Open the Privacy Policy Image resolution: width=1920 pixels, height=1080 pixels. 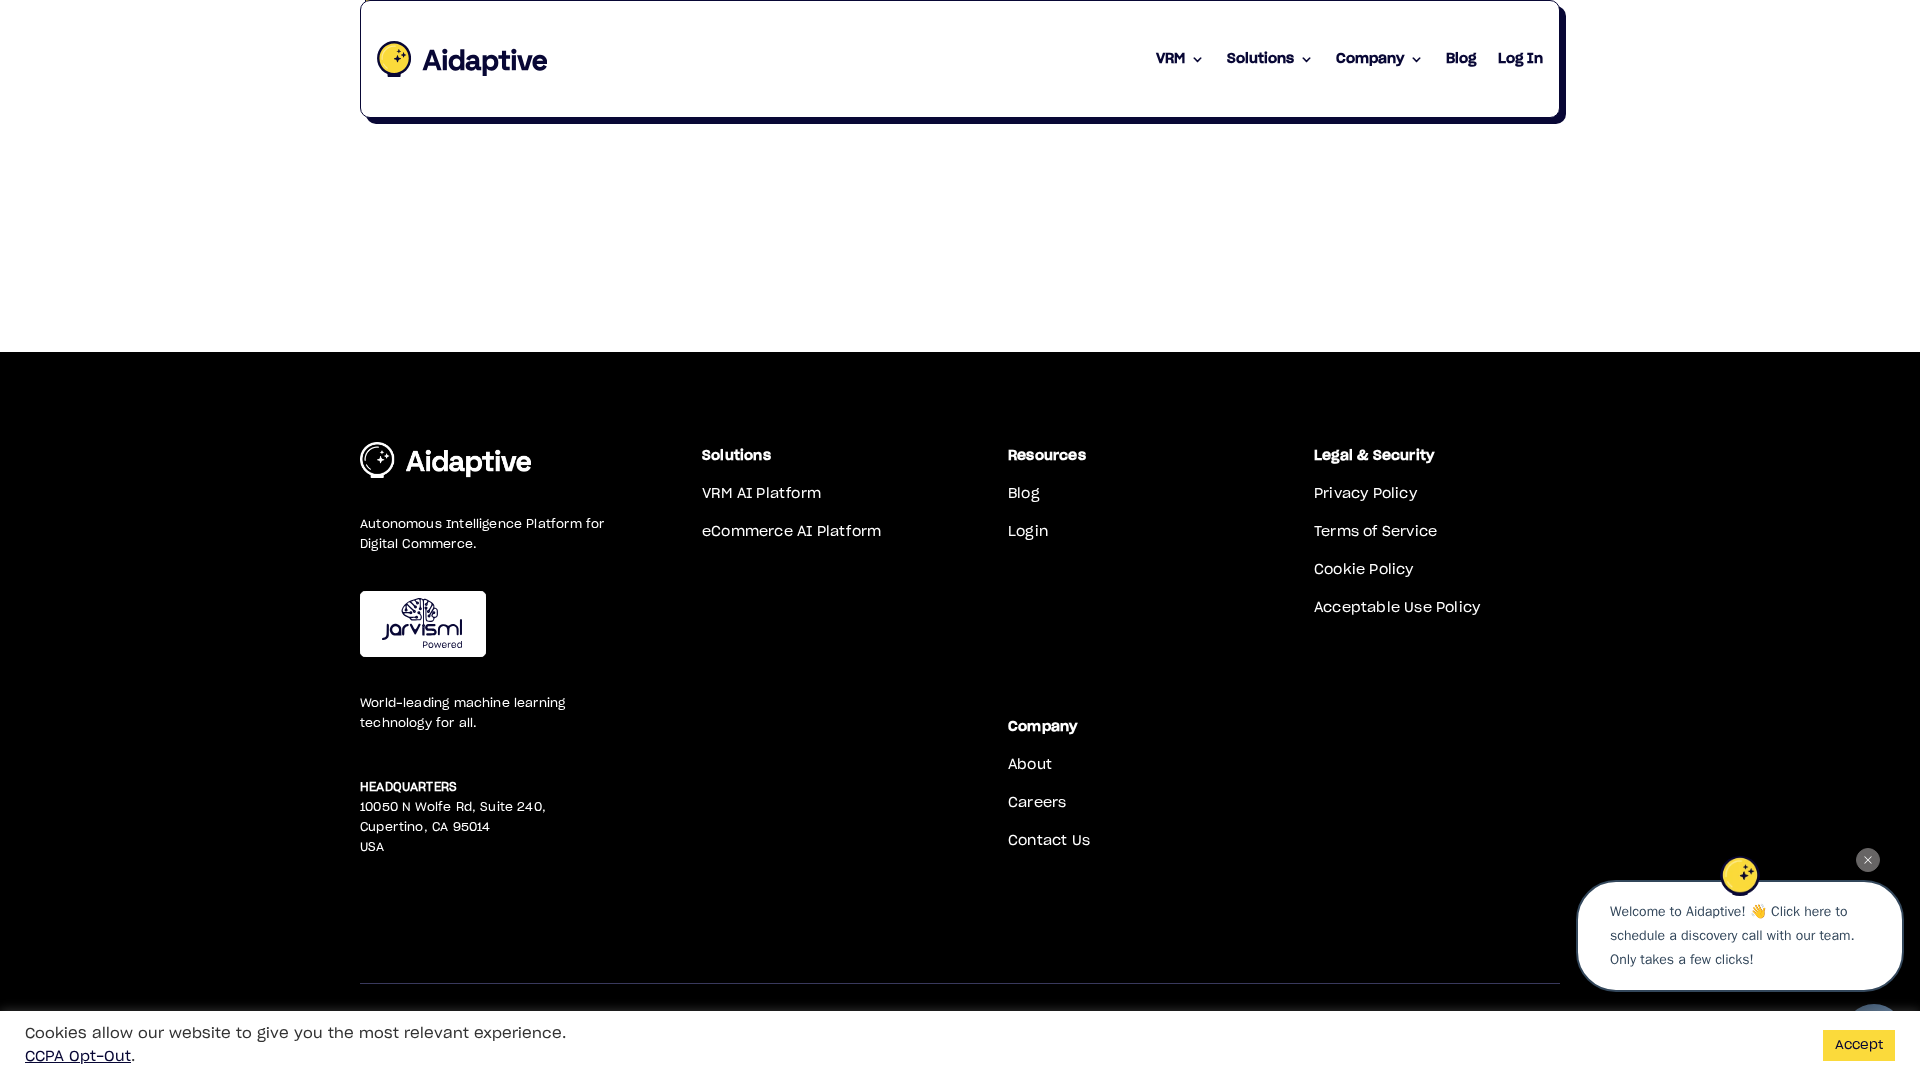1365,493
